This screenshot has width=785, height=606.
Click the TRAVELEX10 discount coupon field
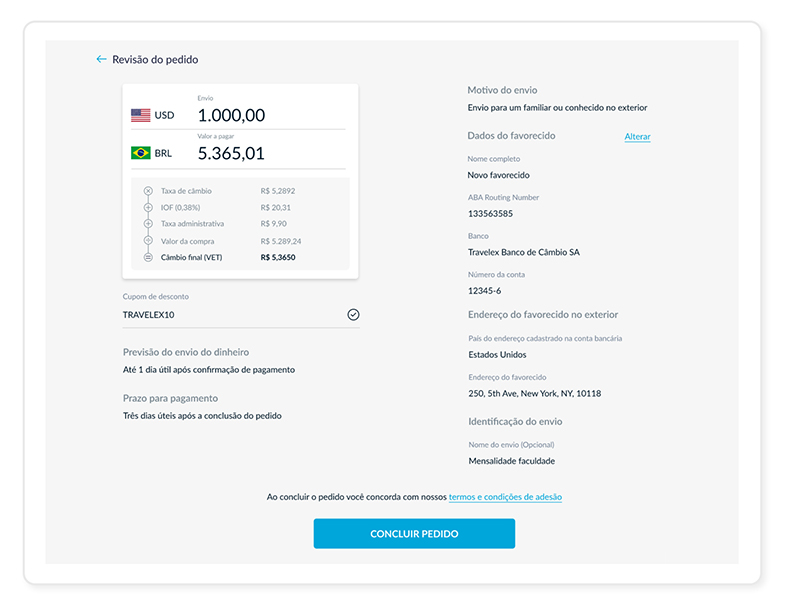click(230, 314)
